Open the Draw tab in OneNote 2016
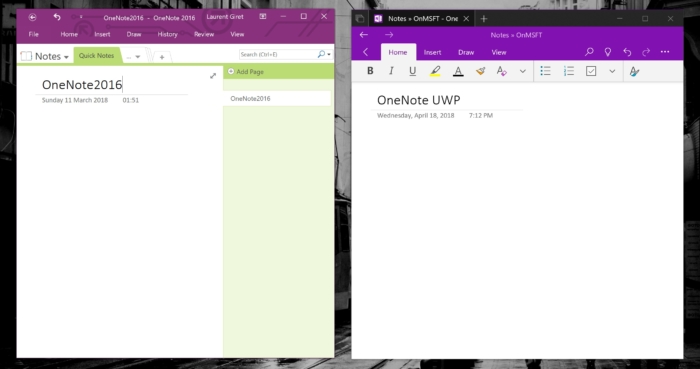Image resolution: width=700 pixels, height=369 pixels. click(x=133, y=34)
